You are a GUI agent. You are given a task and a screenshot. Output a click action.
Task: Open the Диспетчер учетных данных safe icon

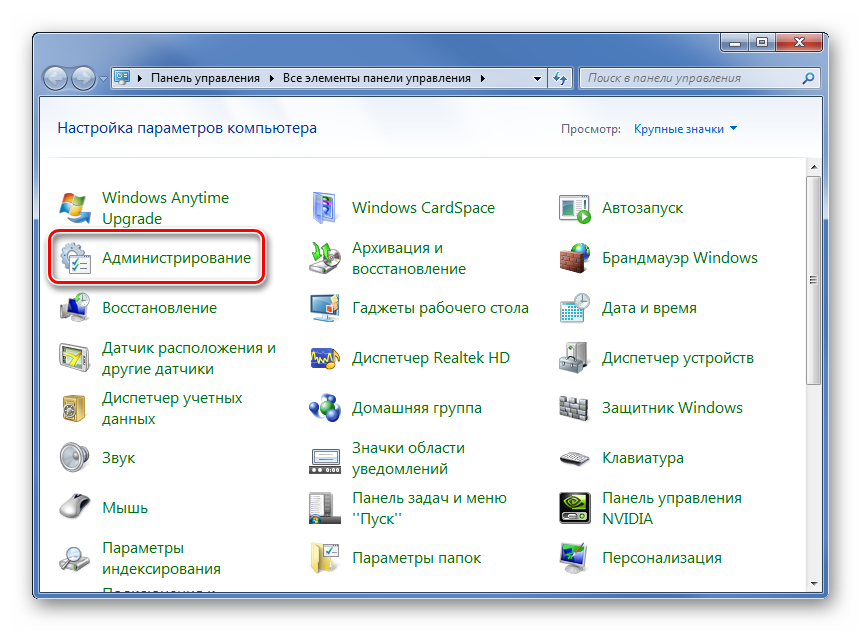pyautogui.click(x=75, y=408)
